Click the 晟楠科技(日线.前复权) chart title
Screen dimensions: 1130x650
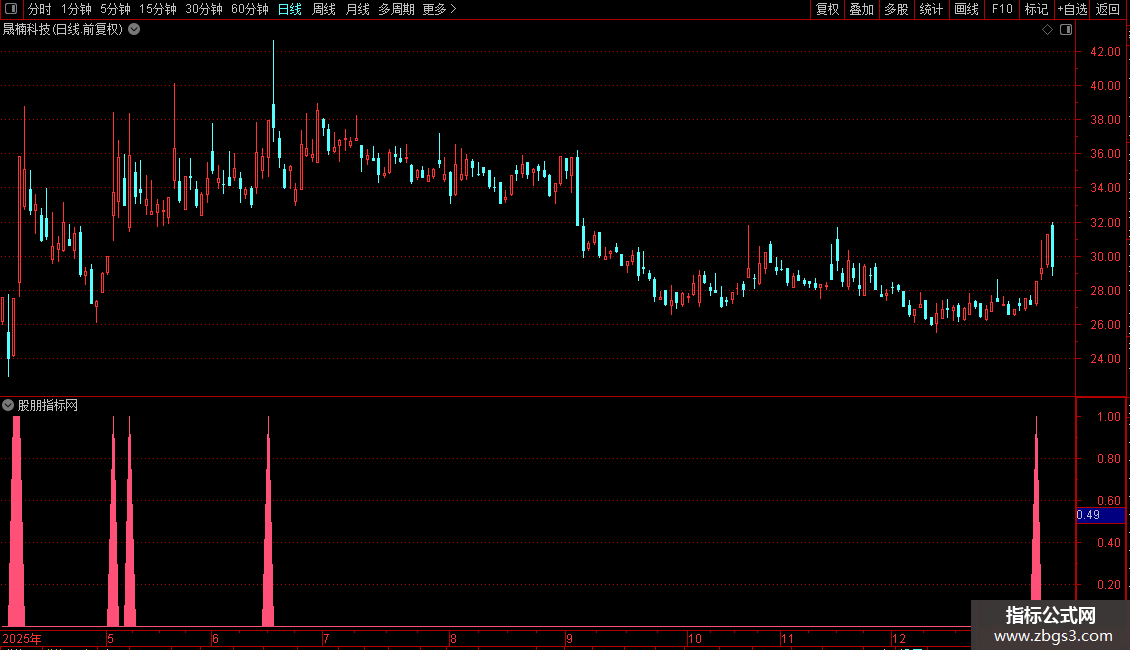tap(63, 30)
